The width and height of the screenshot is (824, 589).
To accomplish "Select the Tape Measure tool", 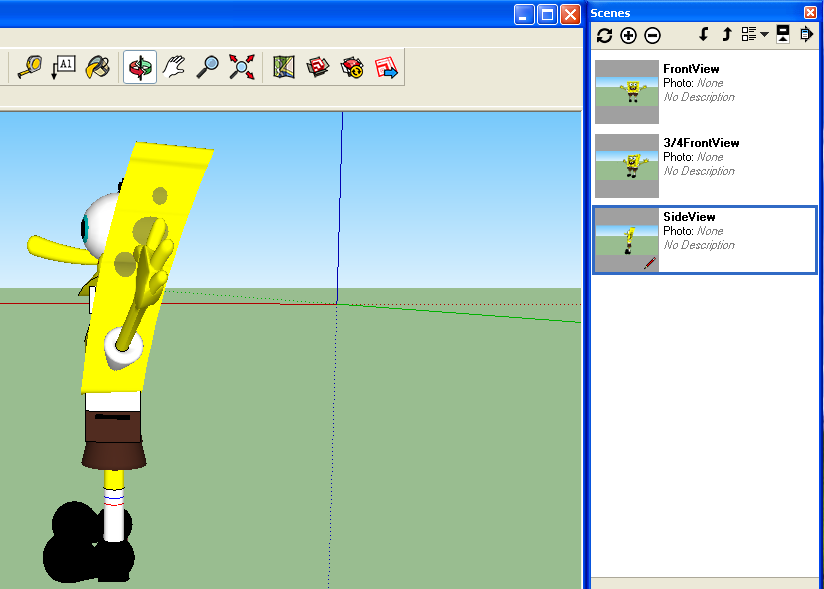I will [x=29, y=67].
